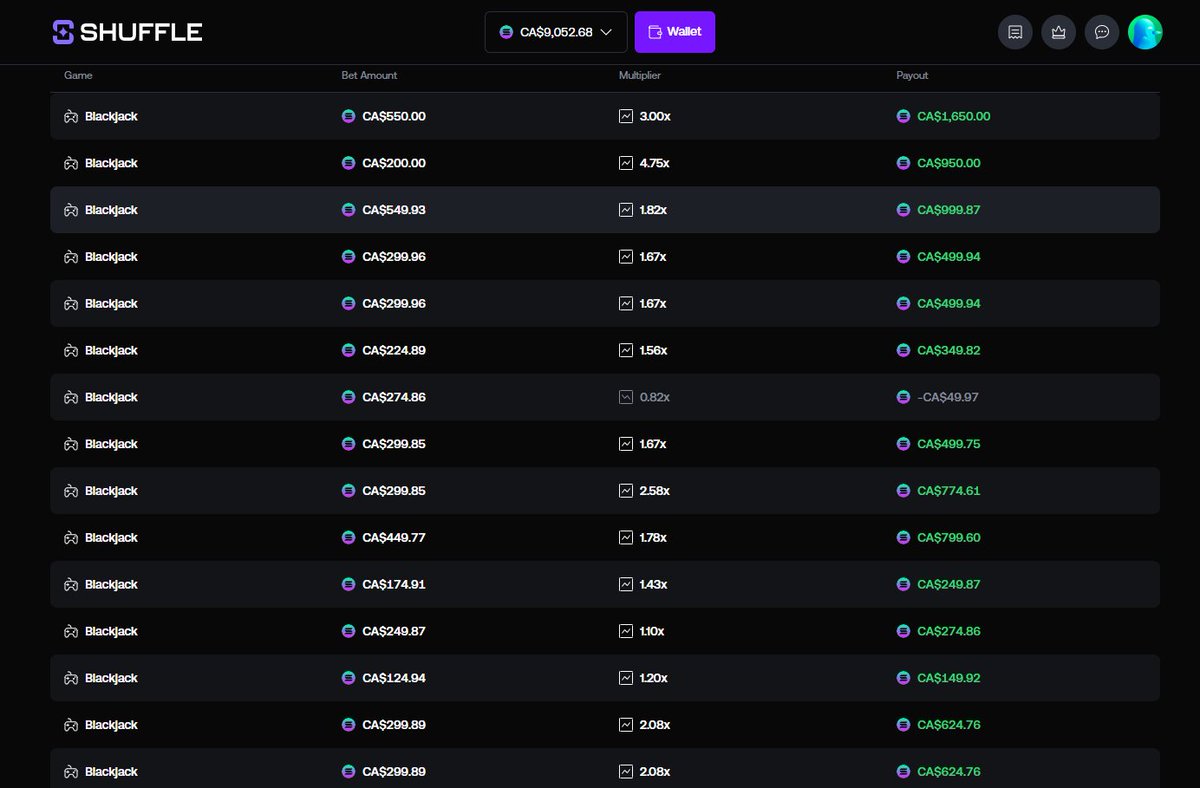Select the CA$1,650.00 payout value
The height and width of the screenshot is (788, 1200).
pyautogui.click(x=954, y=116)
